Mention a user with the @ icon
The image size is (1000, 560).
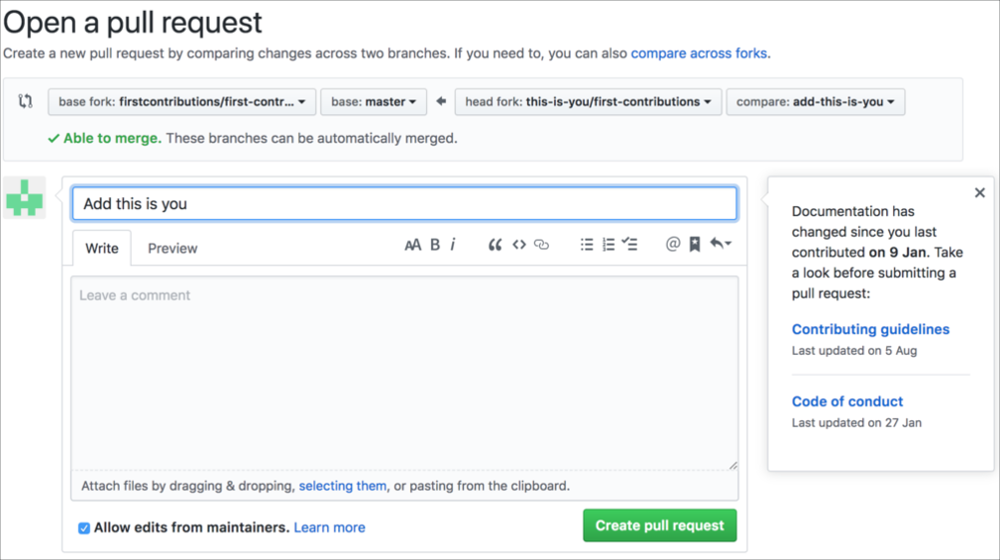tap(673, 244)
